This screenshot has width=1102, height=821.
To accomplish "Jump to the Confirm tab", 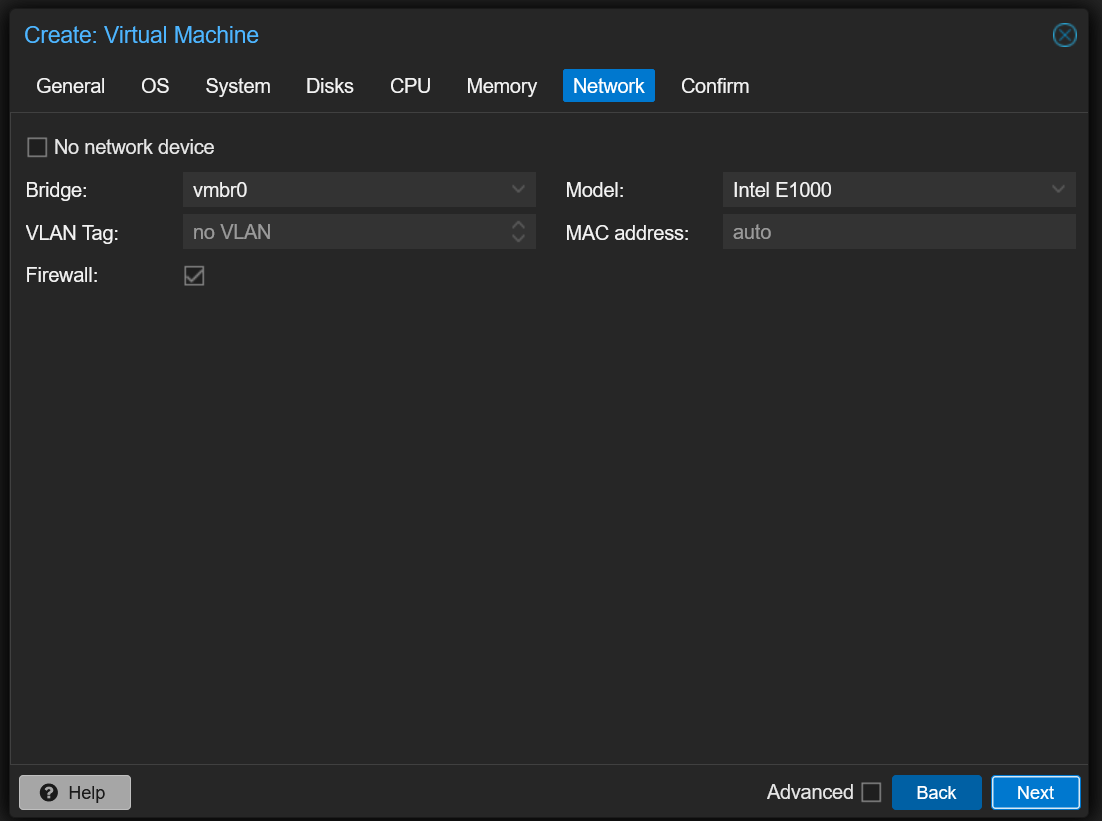I will click(x=715, y=86).
